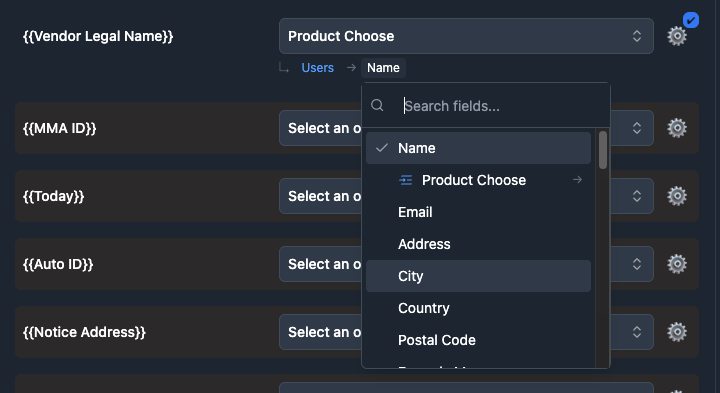The image size is (720, 393).
Task: Open the Today select dropdown
Action: point(320,196)
